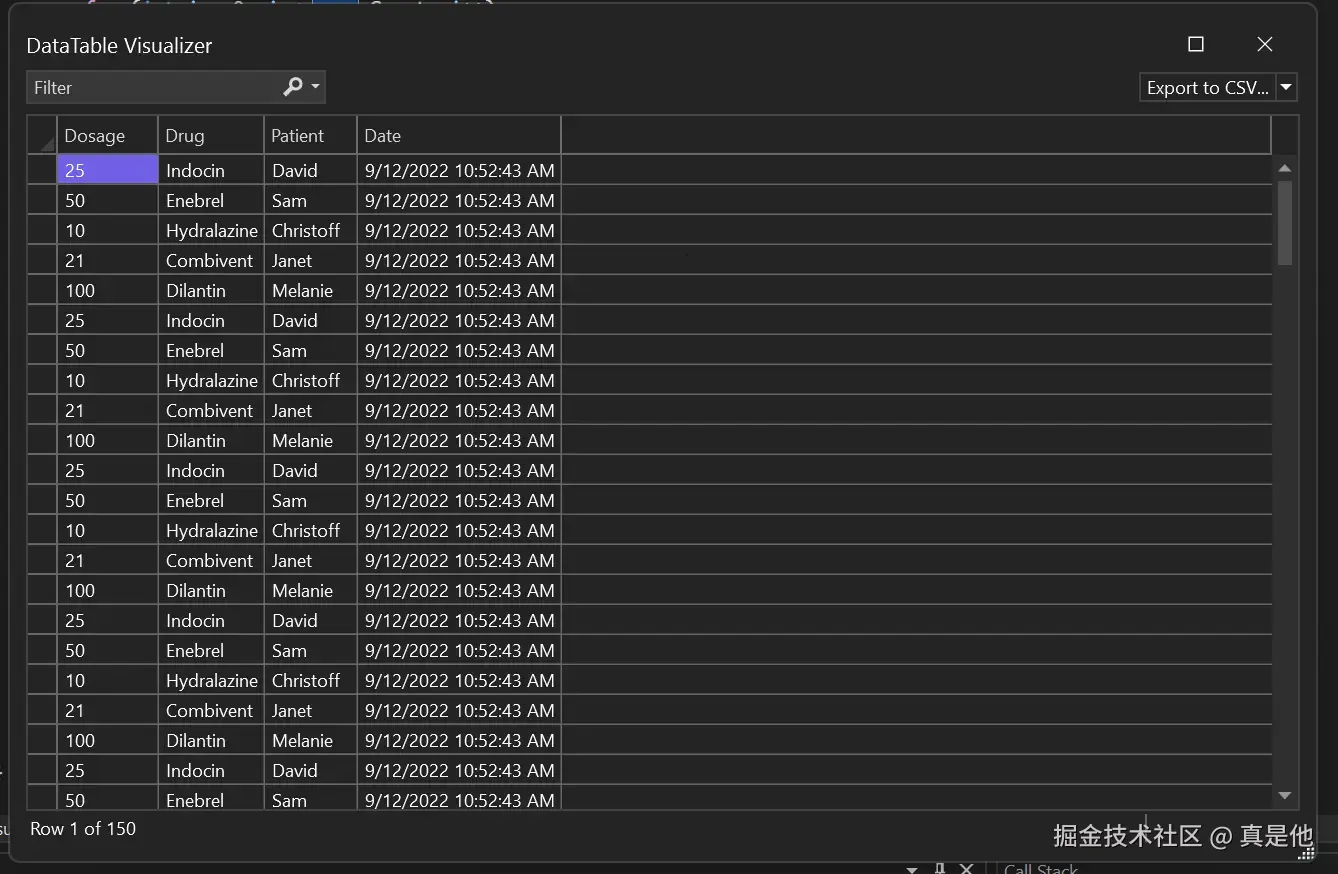Screen dimensions: 1338x874
Task: Click the vertical scrollbar thumb
Action: click(x=1285, y=222)
